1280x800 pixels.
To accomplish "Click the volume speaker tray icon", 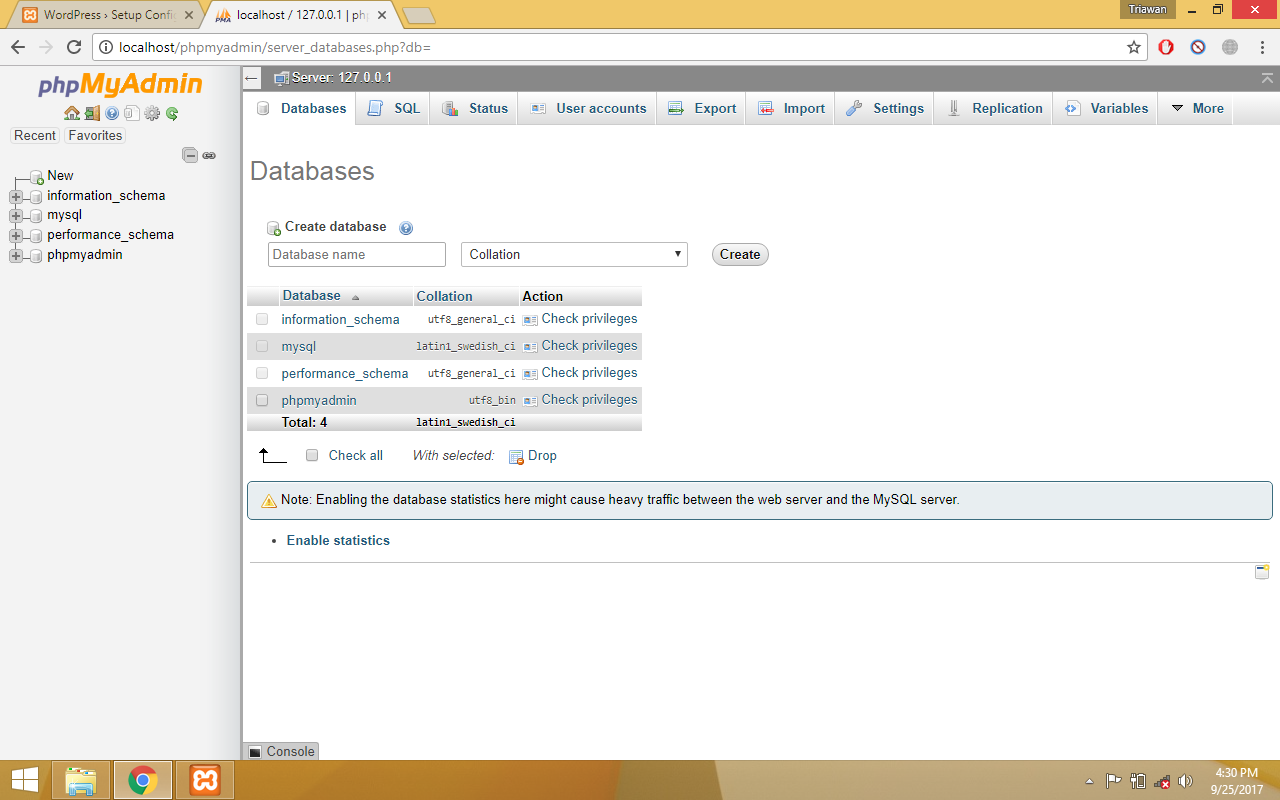I will (1186, 781).
